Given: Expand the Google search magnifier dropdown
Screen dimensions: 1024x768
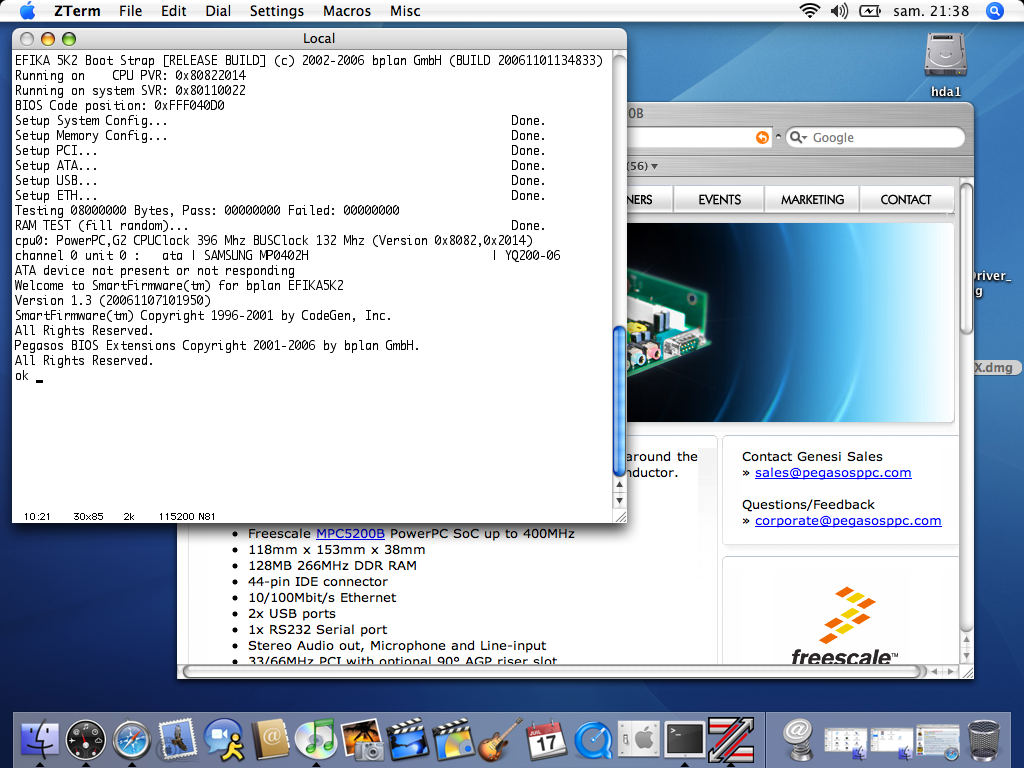Looking at the screenshot, I should (x=799, y=138).
